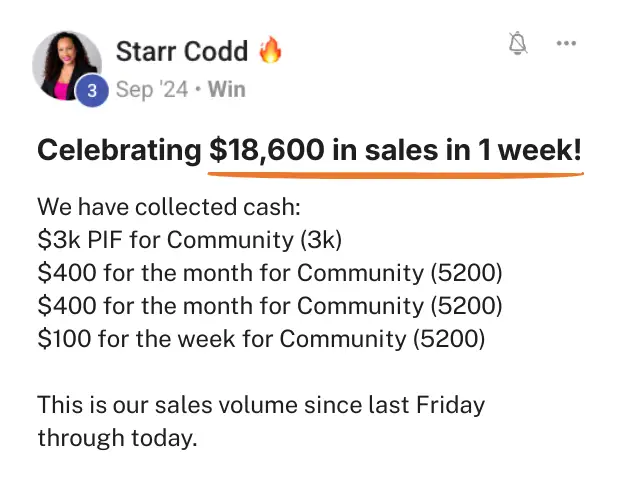Image resolution: width=618 pixels, height=486 pixels.
Task: Click the level 3 badge on avatar
Action: 92,91
